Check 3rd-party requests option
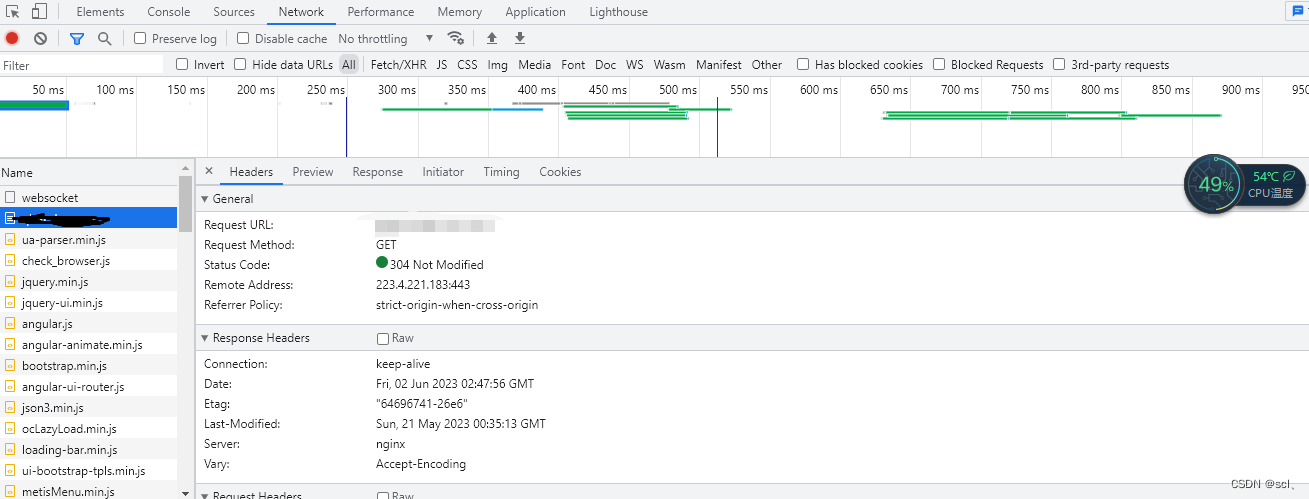This screenshot has width=1309, height=499. [1059, 64]
